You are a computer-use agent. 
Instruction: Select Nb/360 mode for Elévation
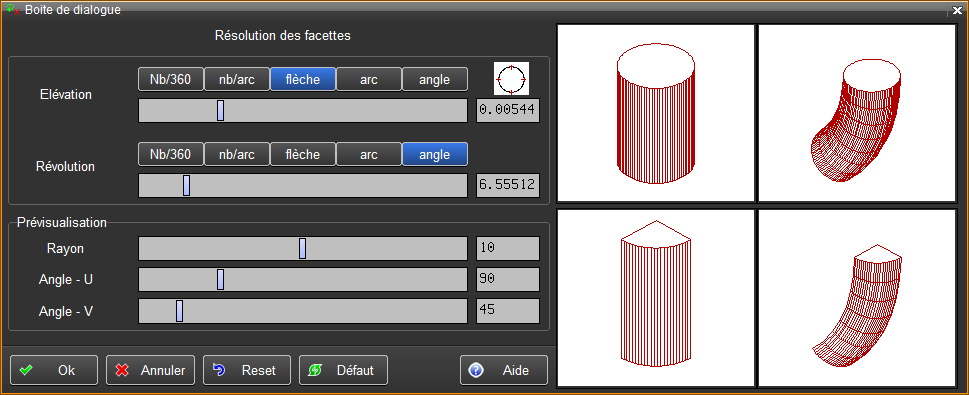pos(171,79)
